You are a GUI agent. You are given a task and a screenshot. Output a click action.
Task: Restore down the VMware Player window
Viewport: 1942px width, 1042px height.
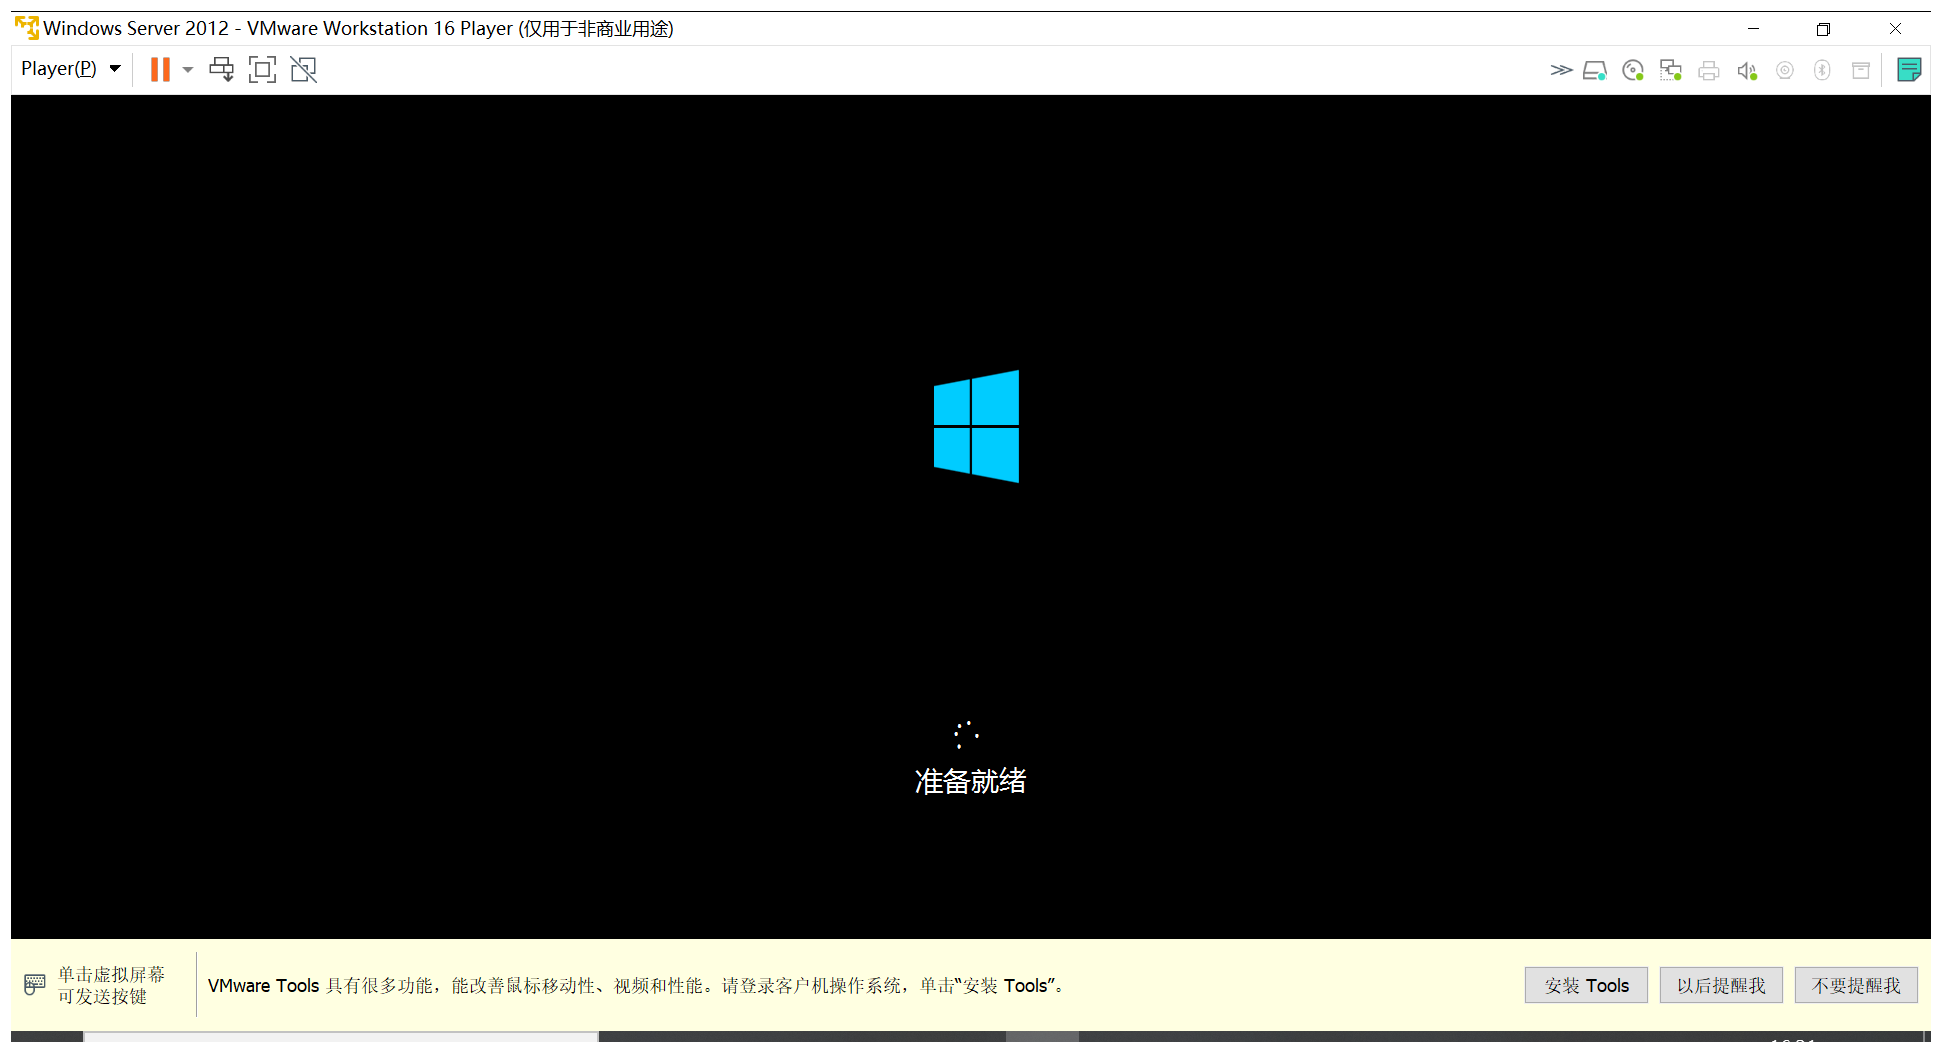tap(1823, 29)
